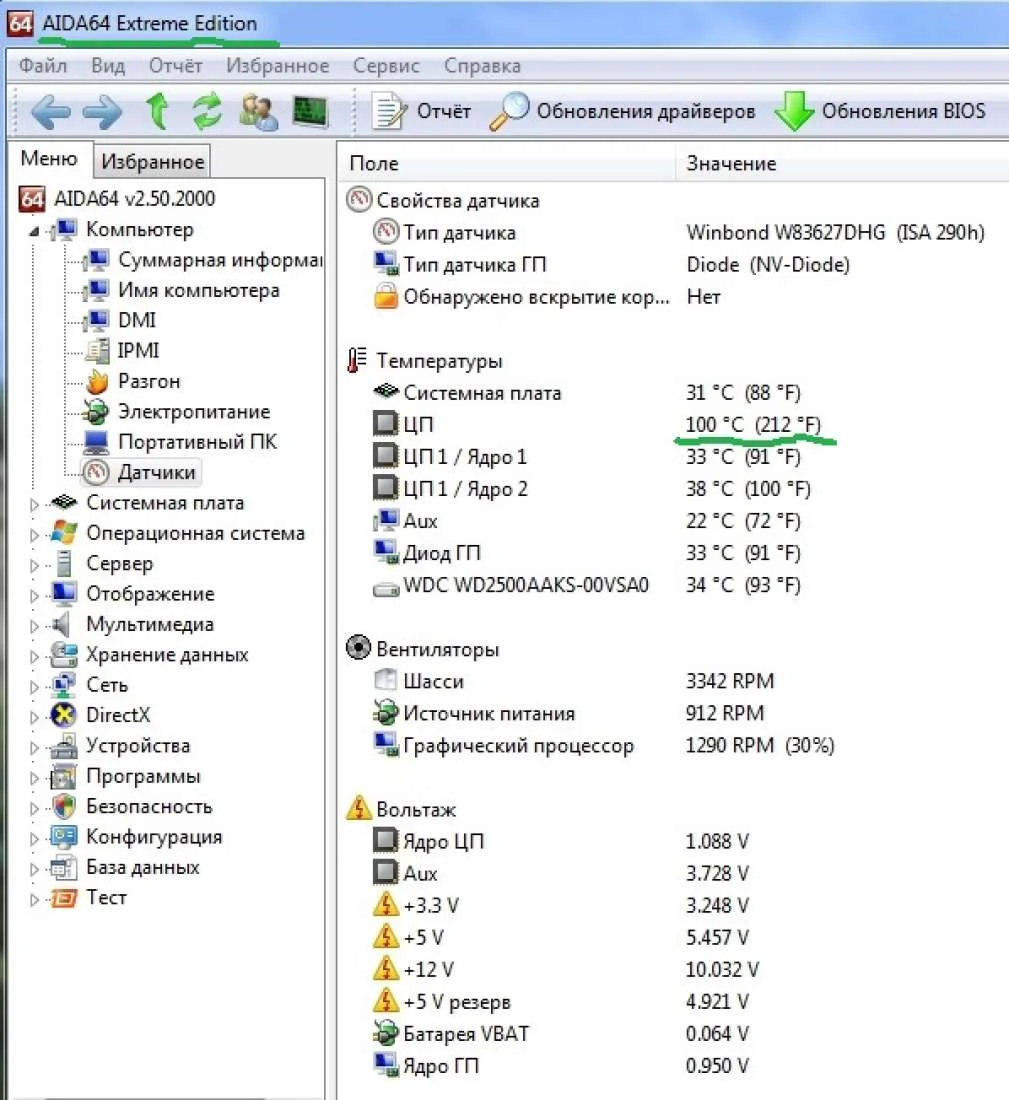Go up one level with green arrow

tap(157, 112)
